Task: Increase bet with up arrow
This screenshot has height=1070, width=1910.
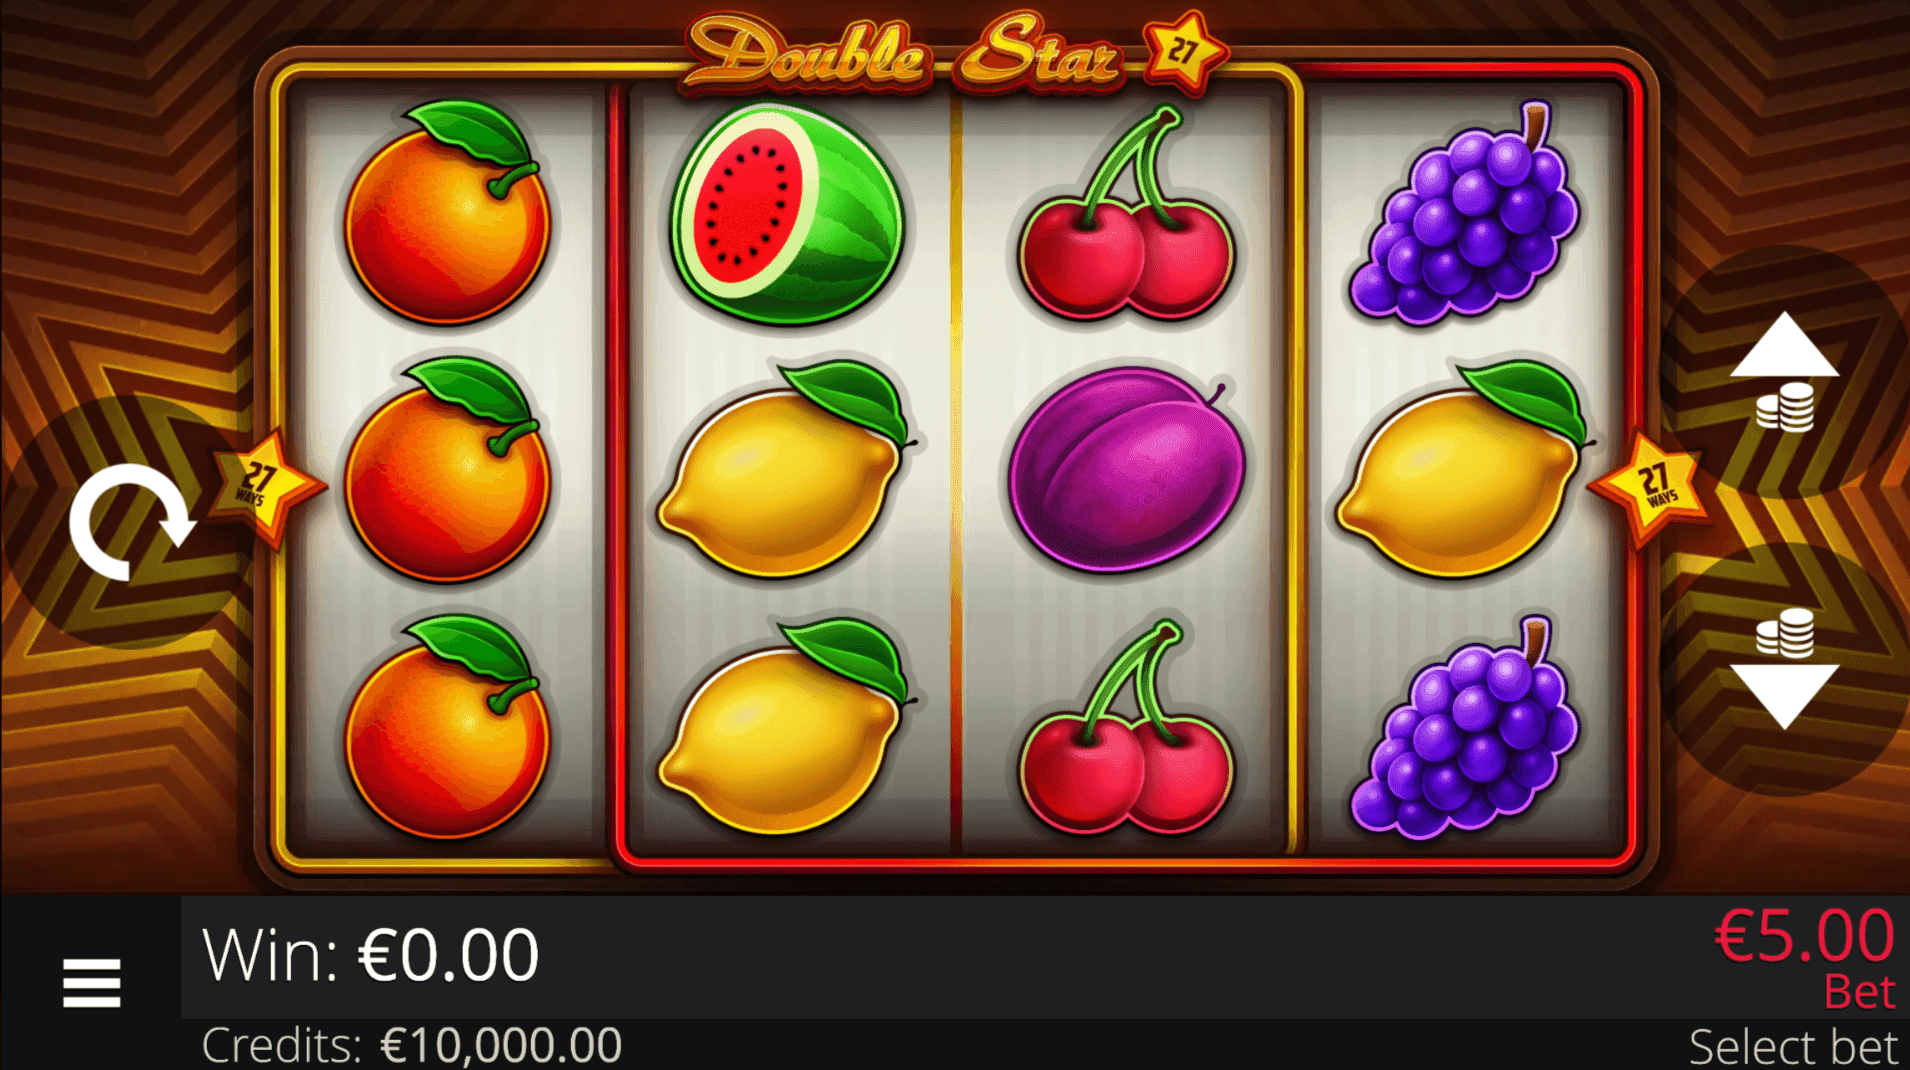Action: 1785,371
